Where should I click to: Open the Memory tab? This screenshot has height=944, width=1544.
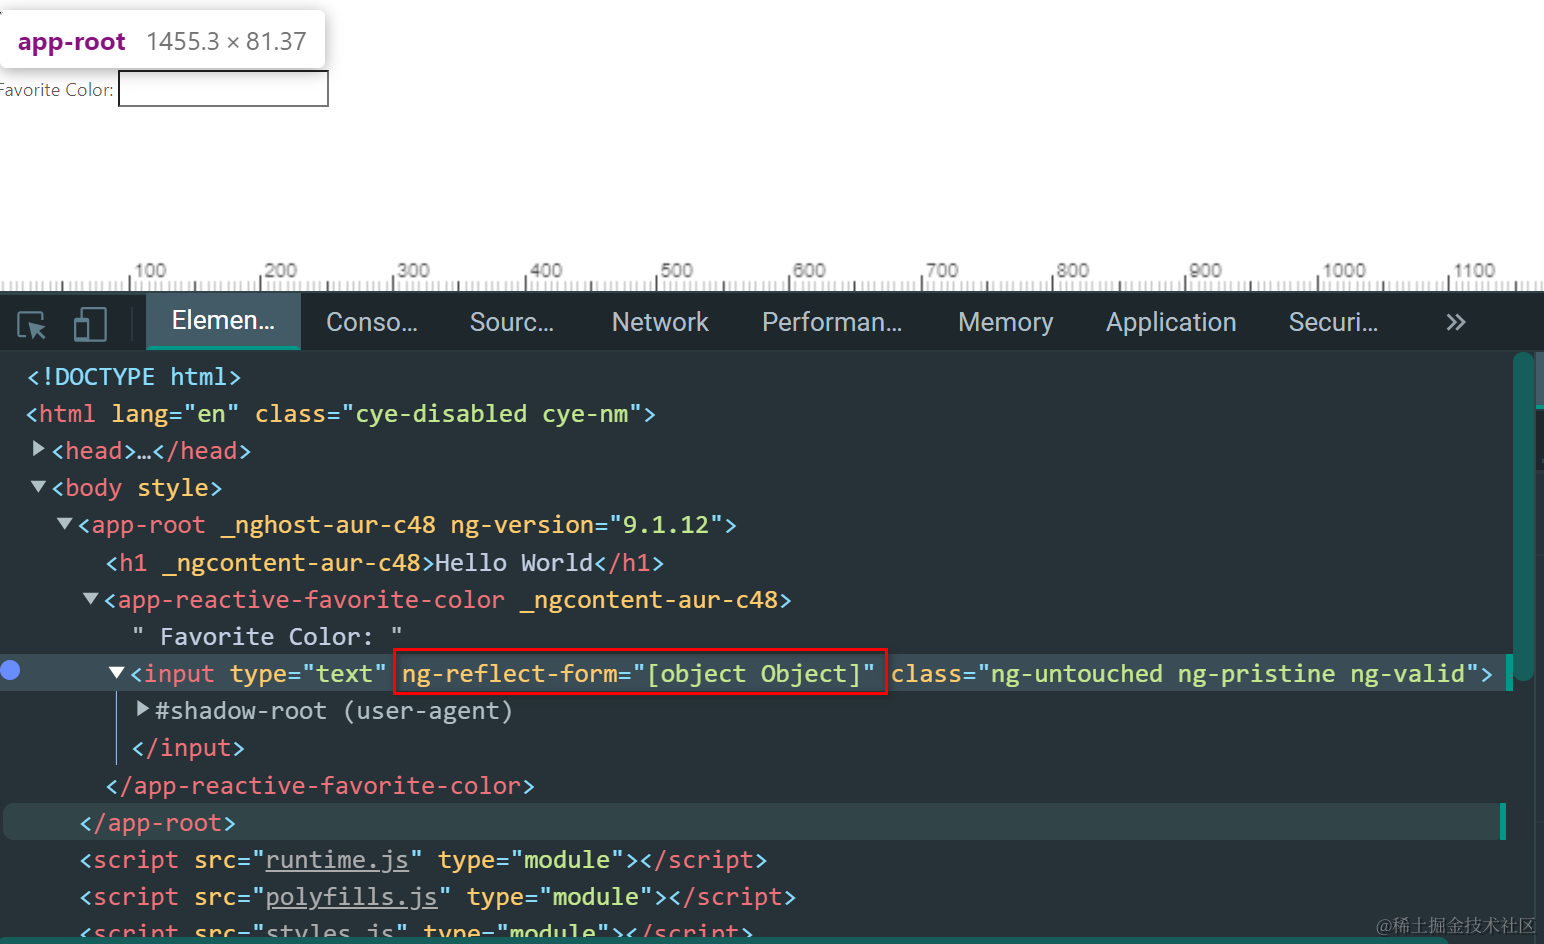[x=1005, y=322]
